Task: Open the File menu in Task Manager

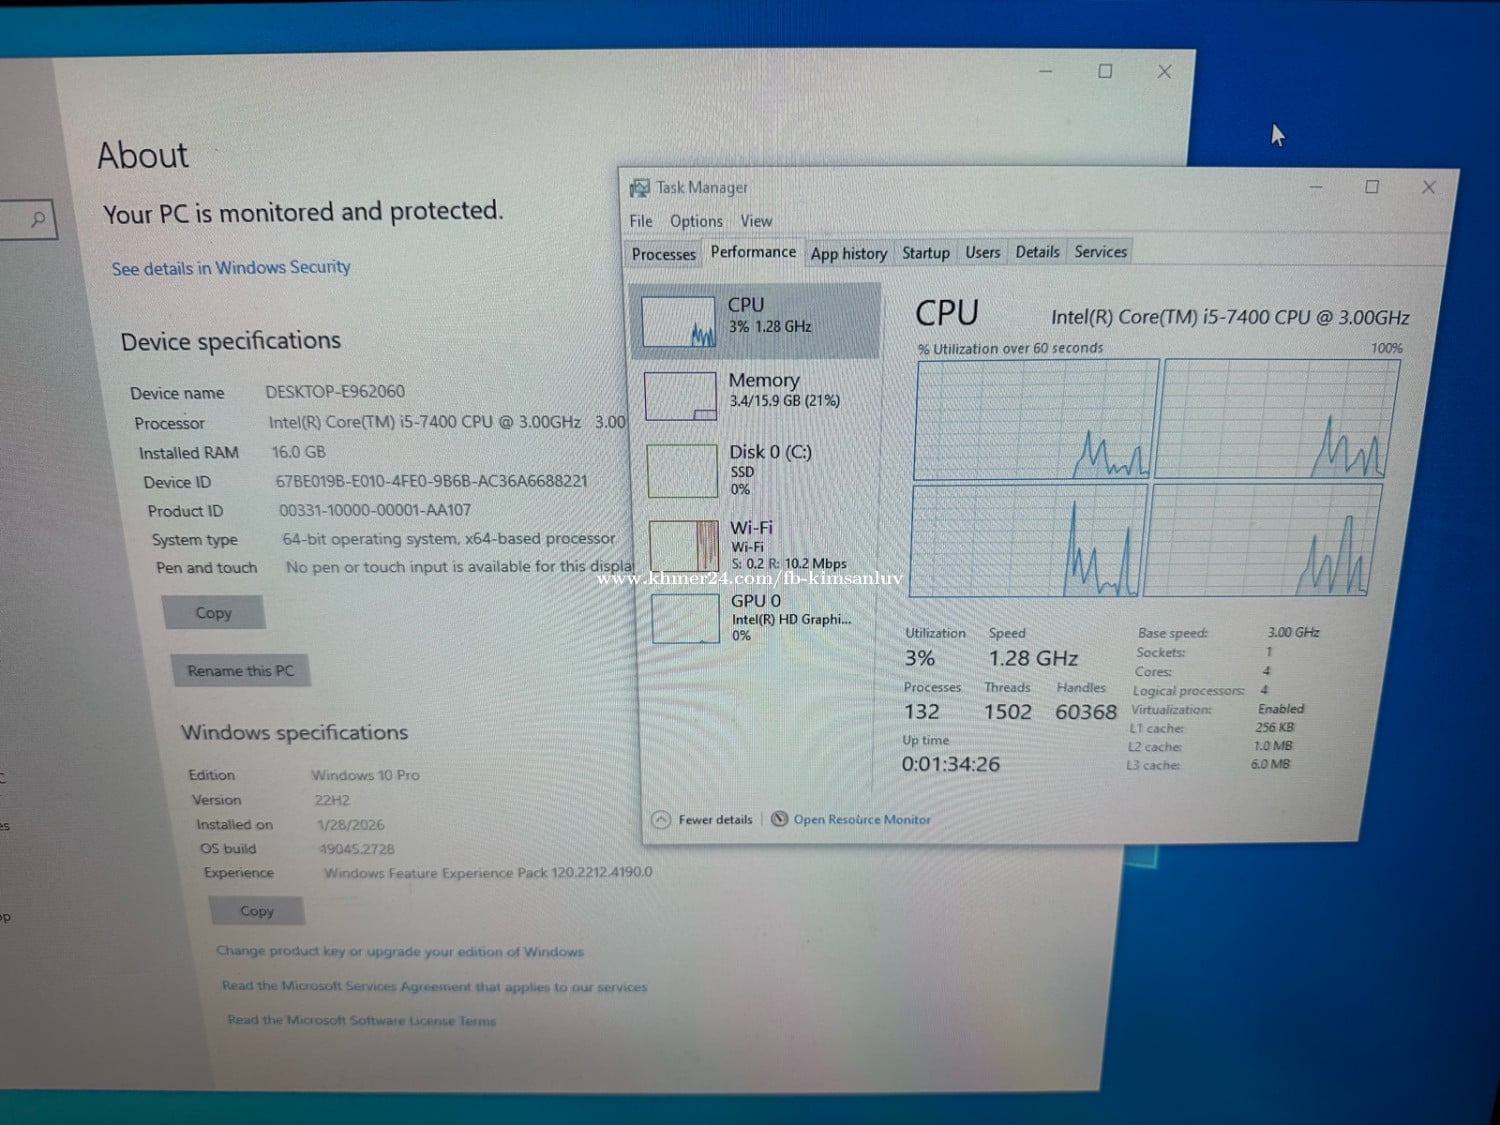Action: [641, 221]
